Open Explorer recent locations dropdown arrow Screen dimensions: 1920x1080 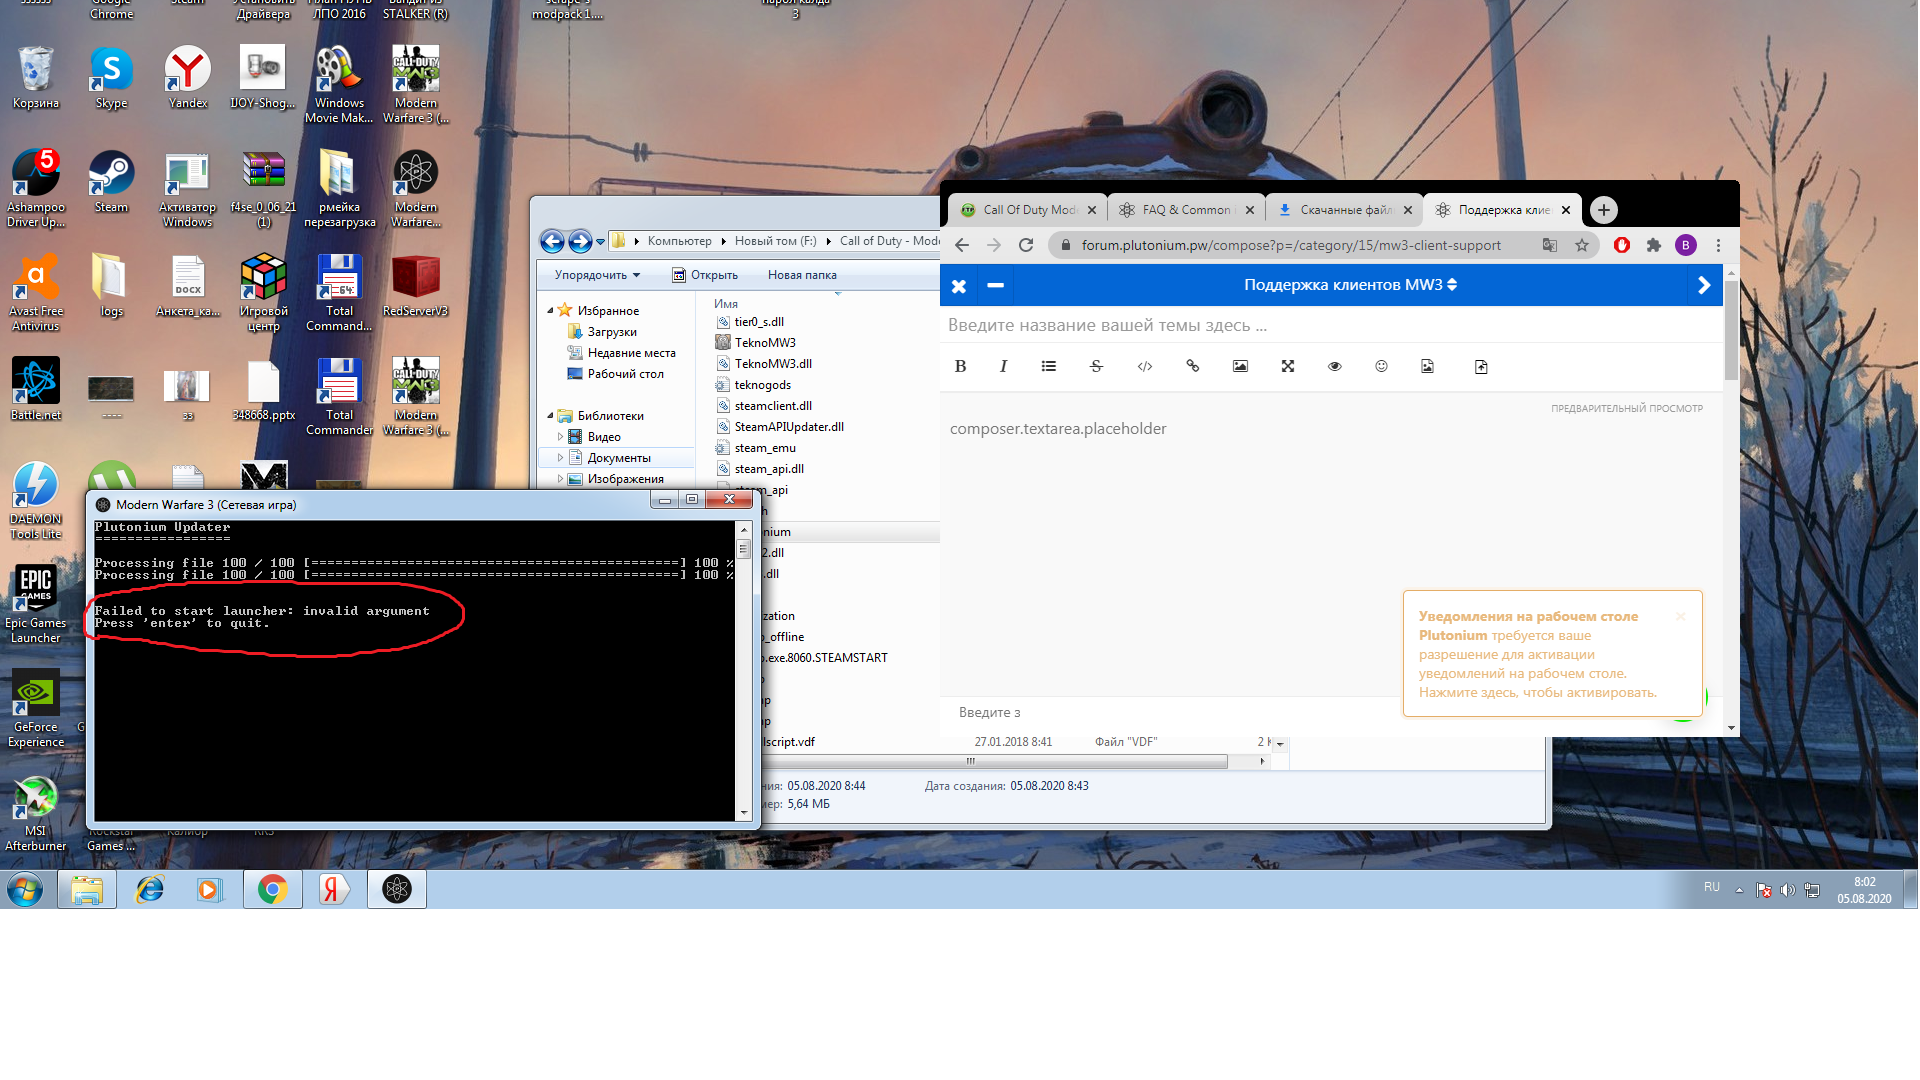[x=600, y=242]
